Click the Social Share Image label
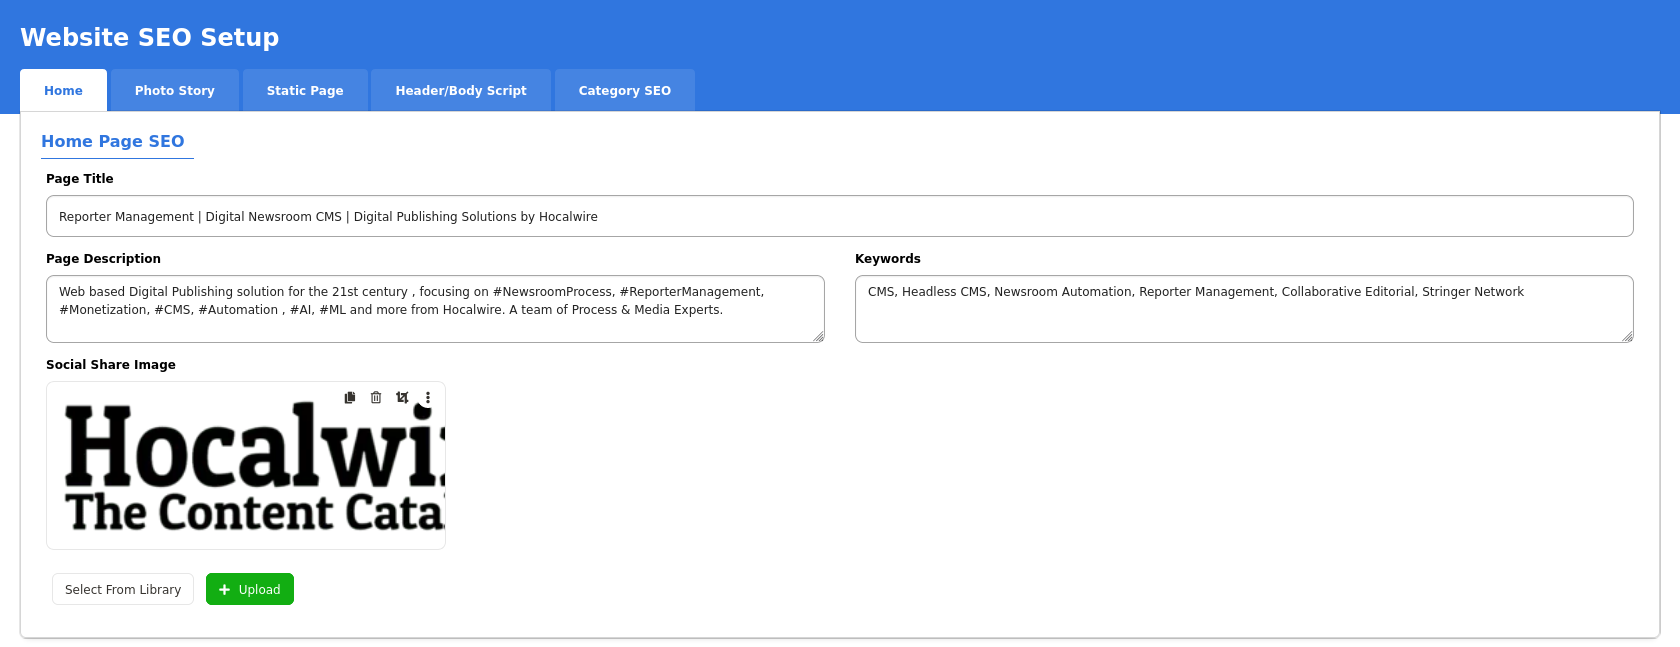The image size is (1680, 647). tap(111, 364)
